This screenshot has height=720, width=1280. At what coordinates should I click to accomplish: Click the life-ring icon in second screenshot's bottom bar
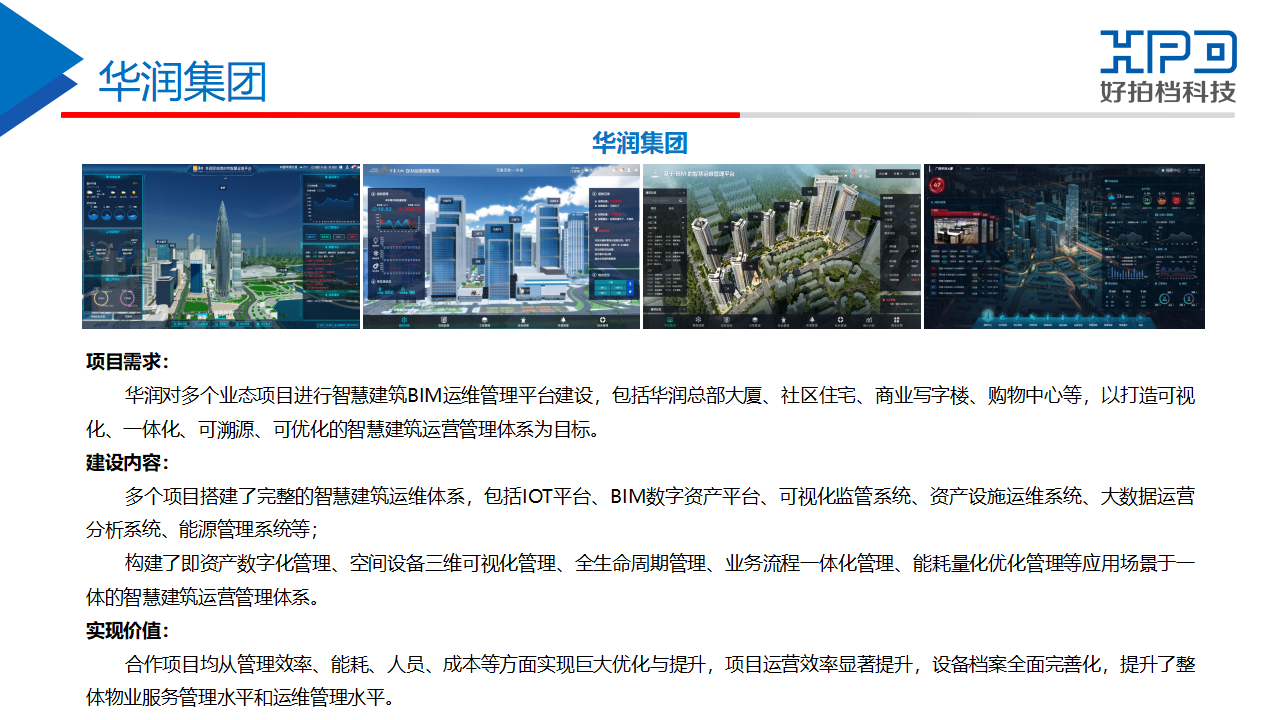pyautogui.click(x=602, y=320)
